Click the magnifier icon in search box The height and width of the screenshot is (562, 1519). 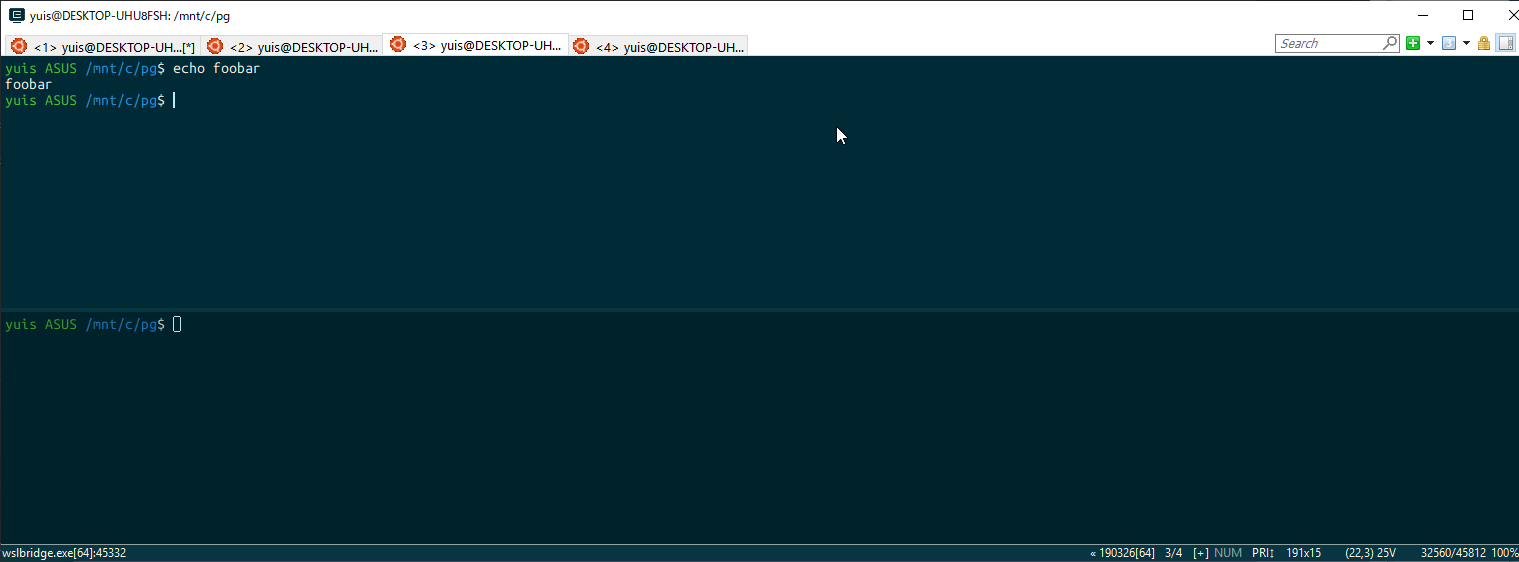pyautogui.click(x=1390, y=43)
